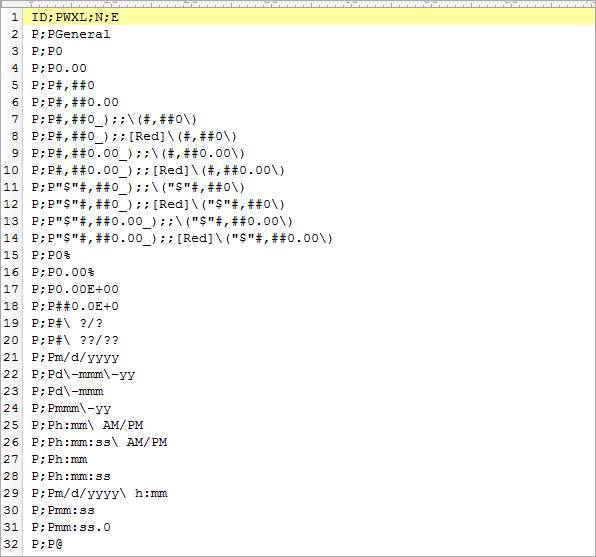Click line number 32 in the gutter
The width and height of the screenshot is (596, 557).
coord(11,544)
